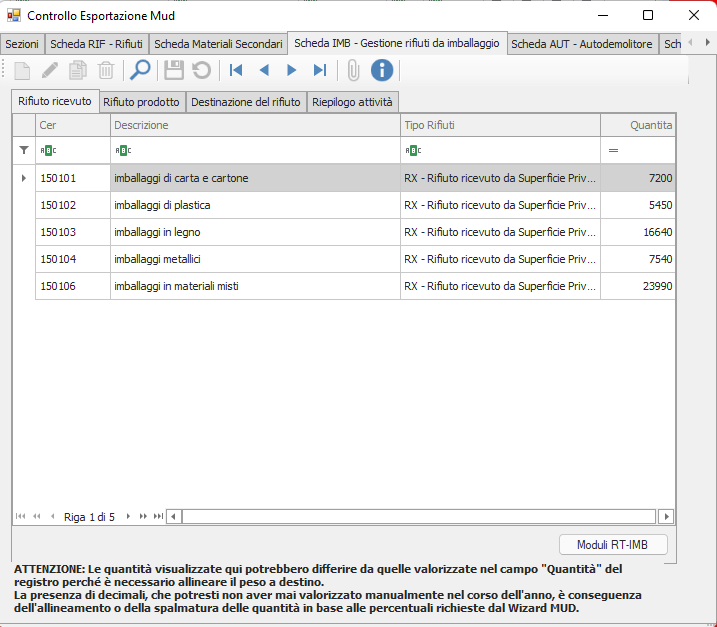The image size is (717, 627).
Task: Click the floppy disk save icon
Action: (x=174, y=70)
